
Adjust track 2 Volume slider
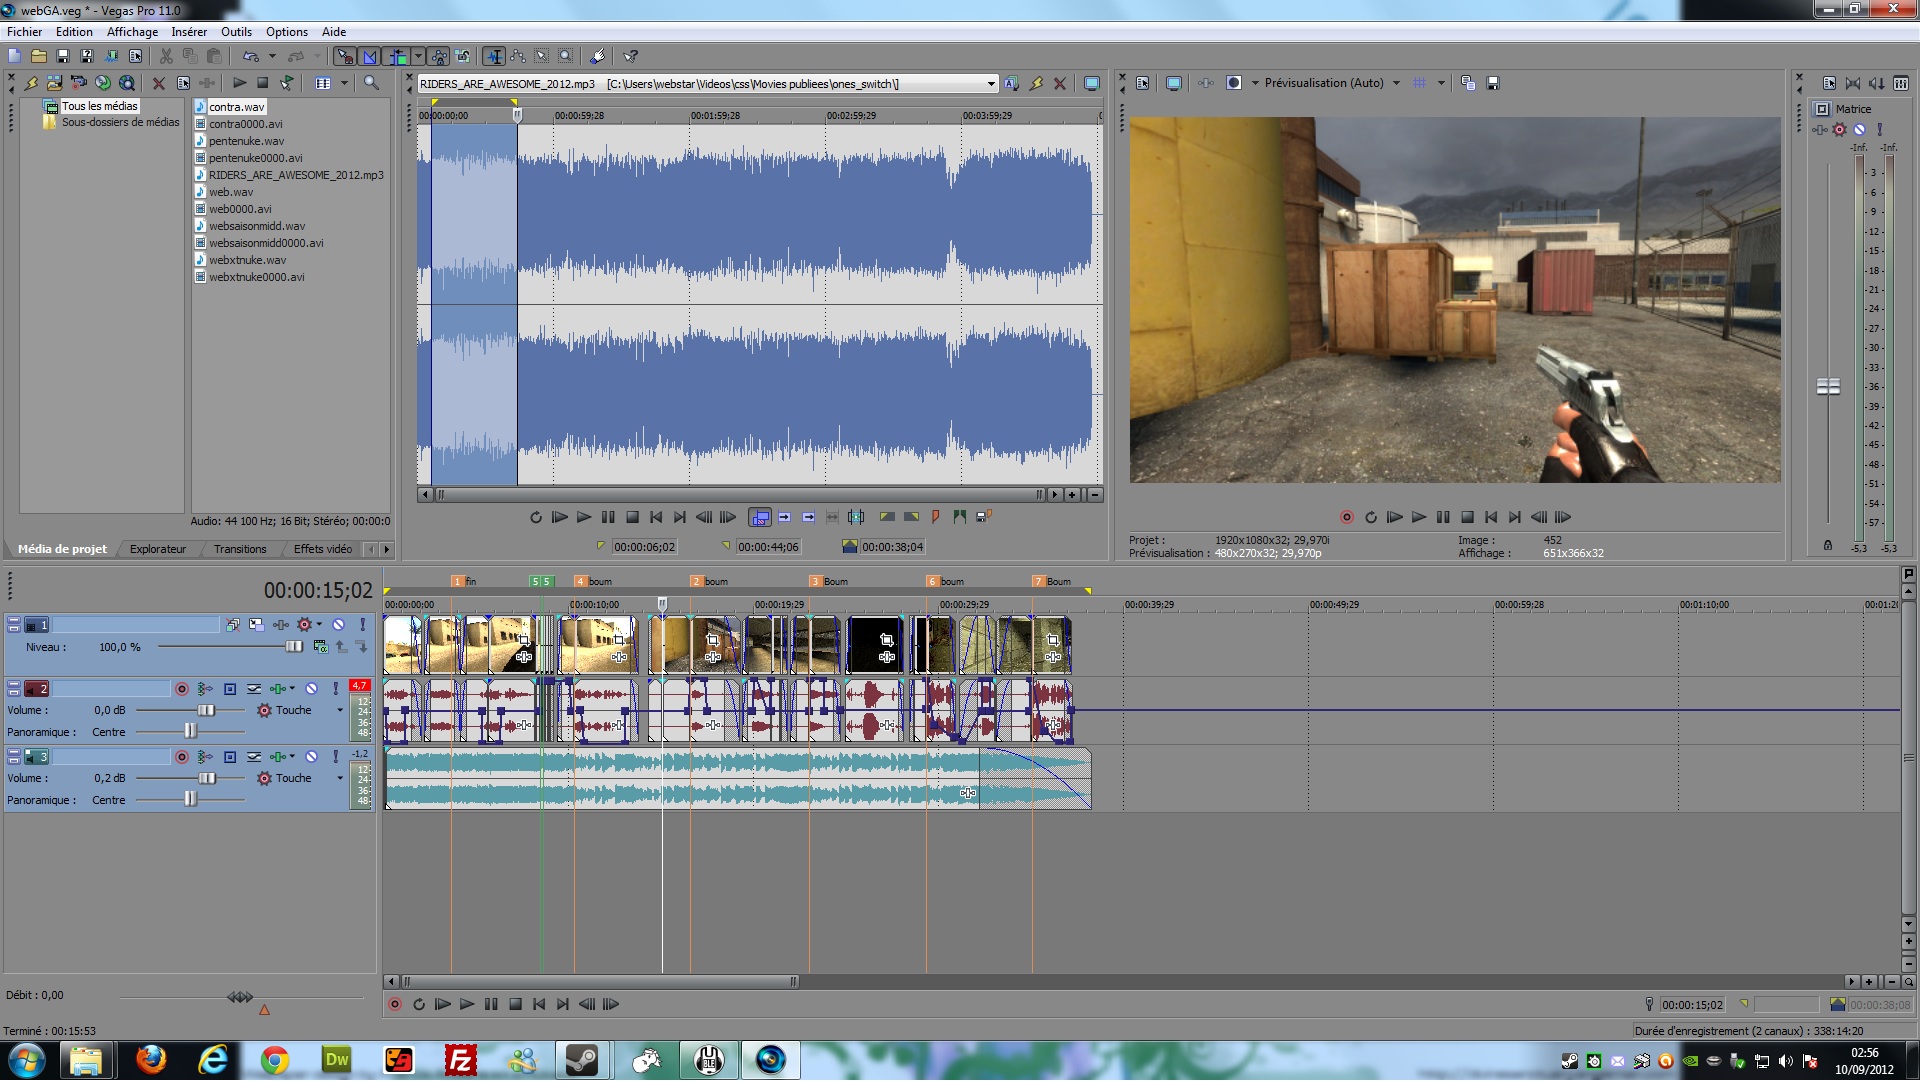[206, 710]
